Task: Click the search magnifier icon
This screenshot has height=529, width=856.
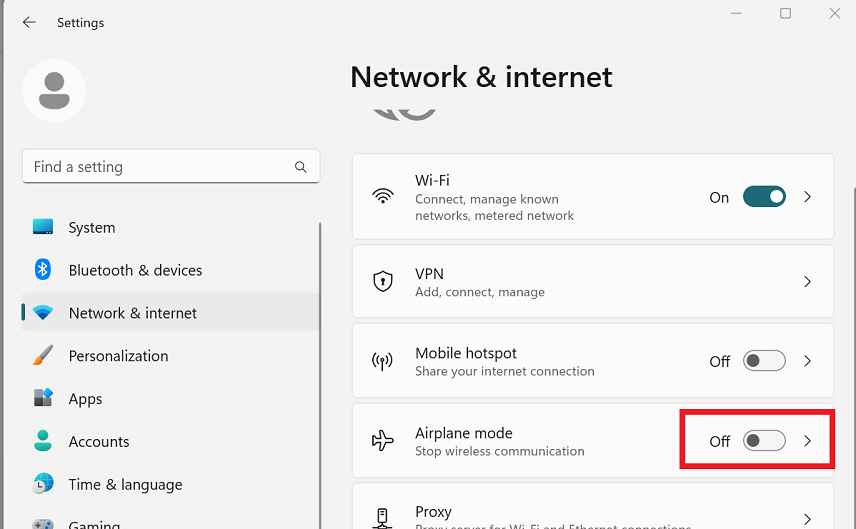Action: click(x=300, y=167)
